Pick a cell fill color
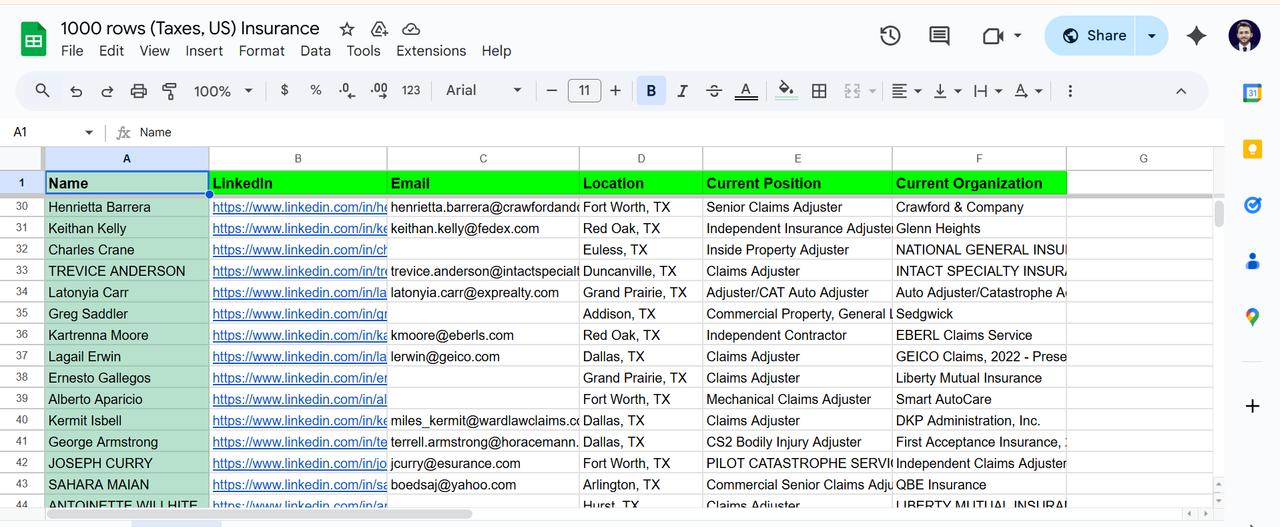This screenshot has width=1280, height=527. click(787, 91)
